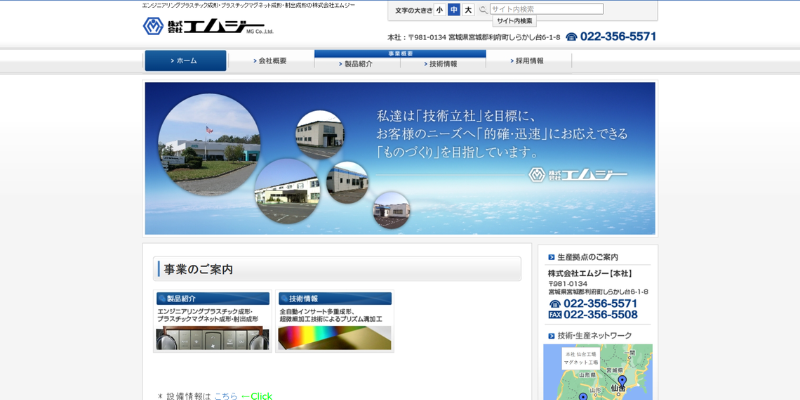Set text size to medium (中)
Screen dimensions: 800x400
pyautogui.click(x=453, y=10)
